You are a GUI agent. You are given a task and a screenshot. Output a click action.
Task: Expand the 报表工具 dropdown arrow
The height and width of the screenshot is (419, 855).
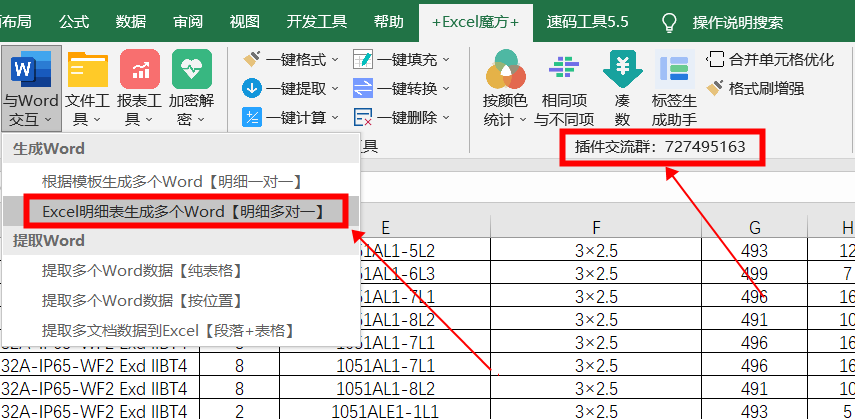150,119
